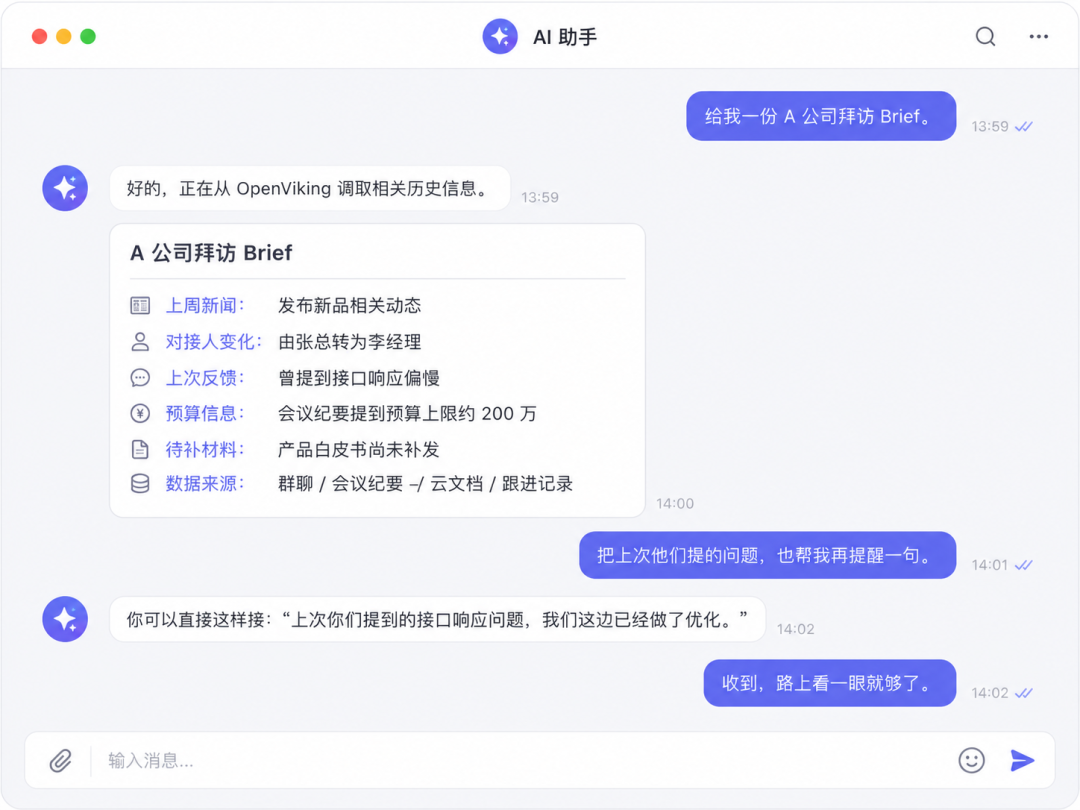Click the AI avatar beside OpenViking message

(x=65, y=188)
